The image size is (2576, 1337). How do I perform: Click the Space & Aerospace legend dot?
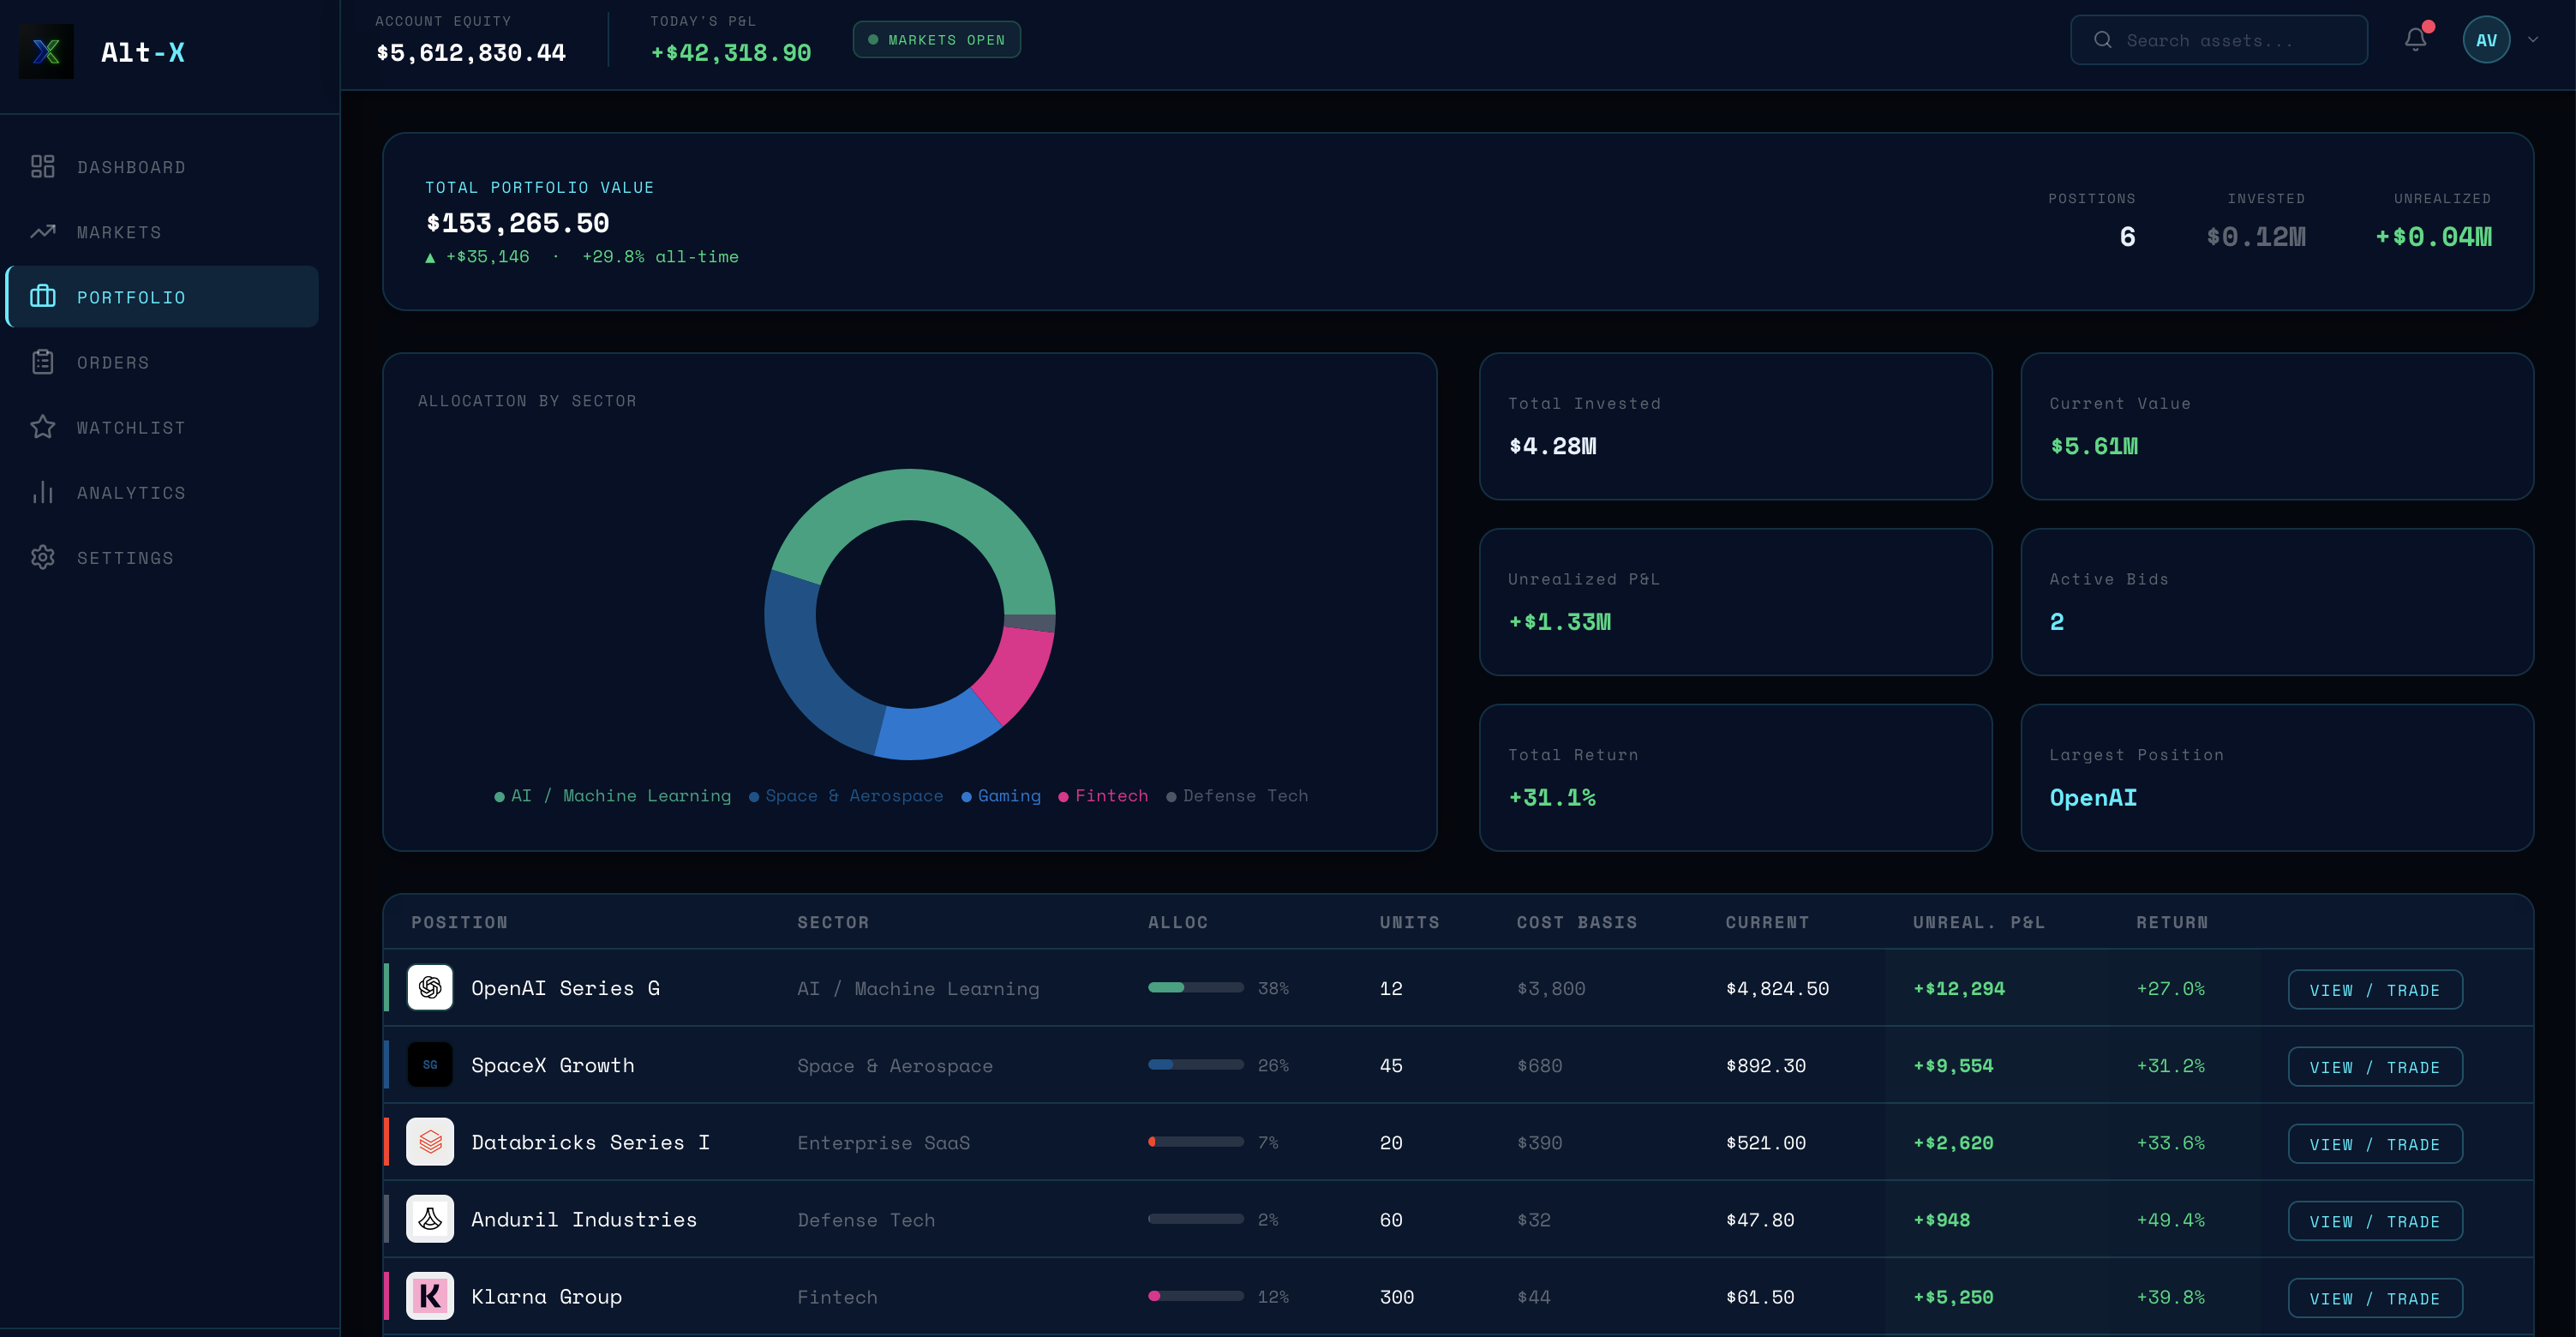754,797
